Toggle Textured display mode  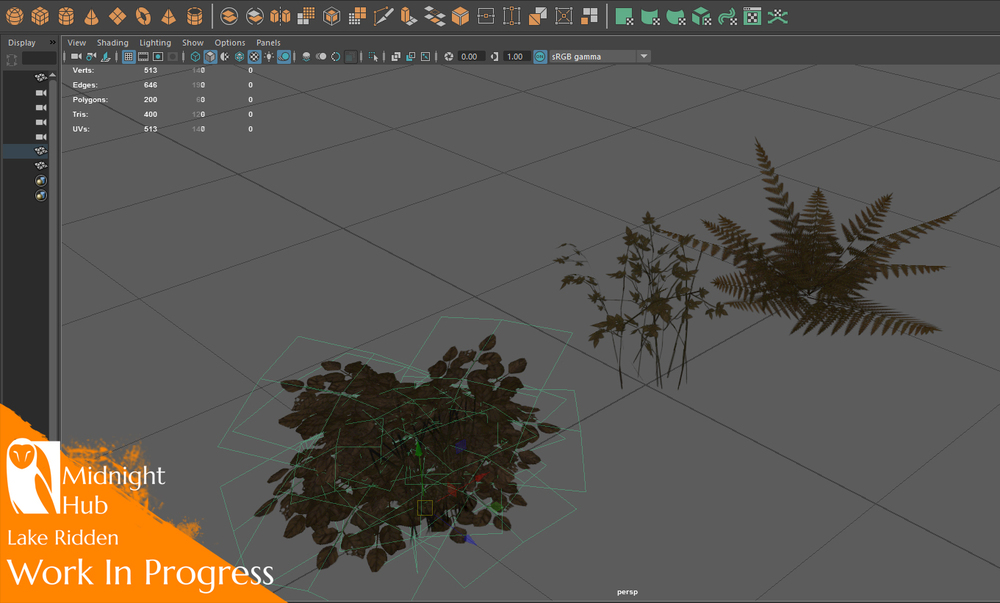tap(254, 57)
